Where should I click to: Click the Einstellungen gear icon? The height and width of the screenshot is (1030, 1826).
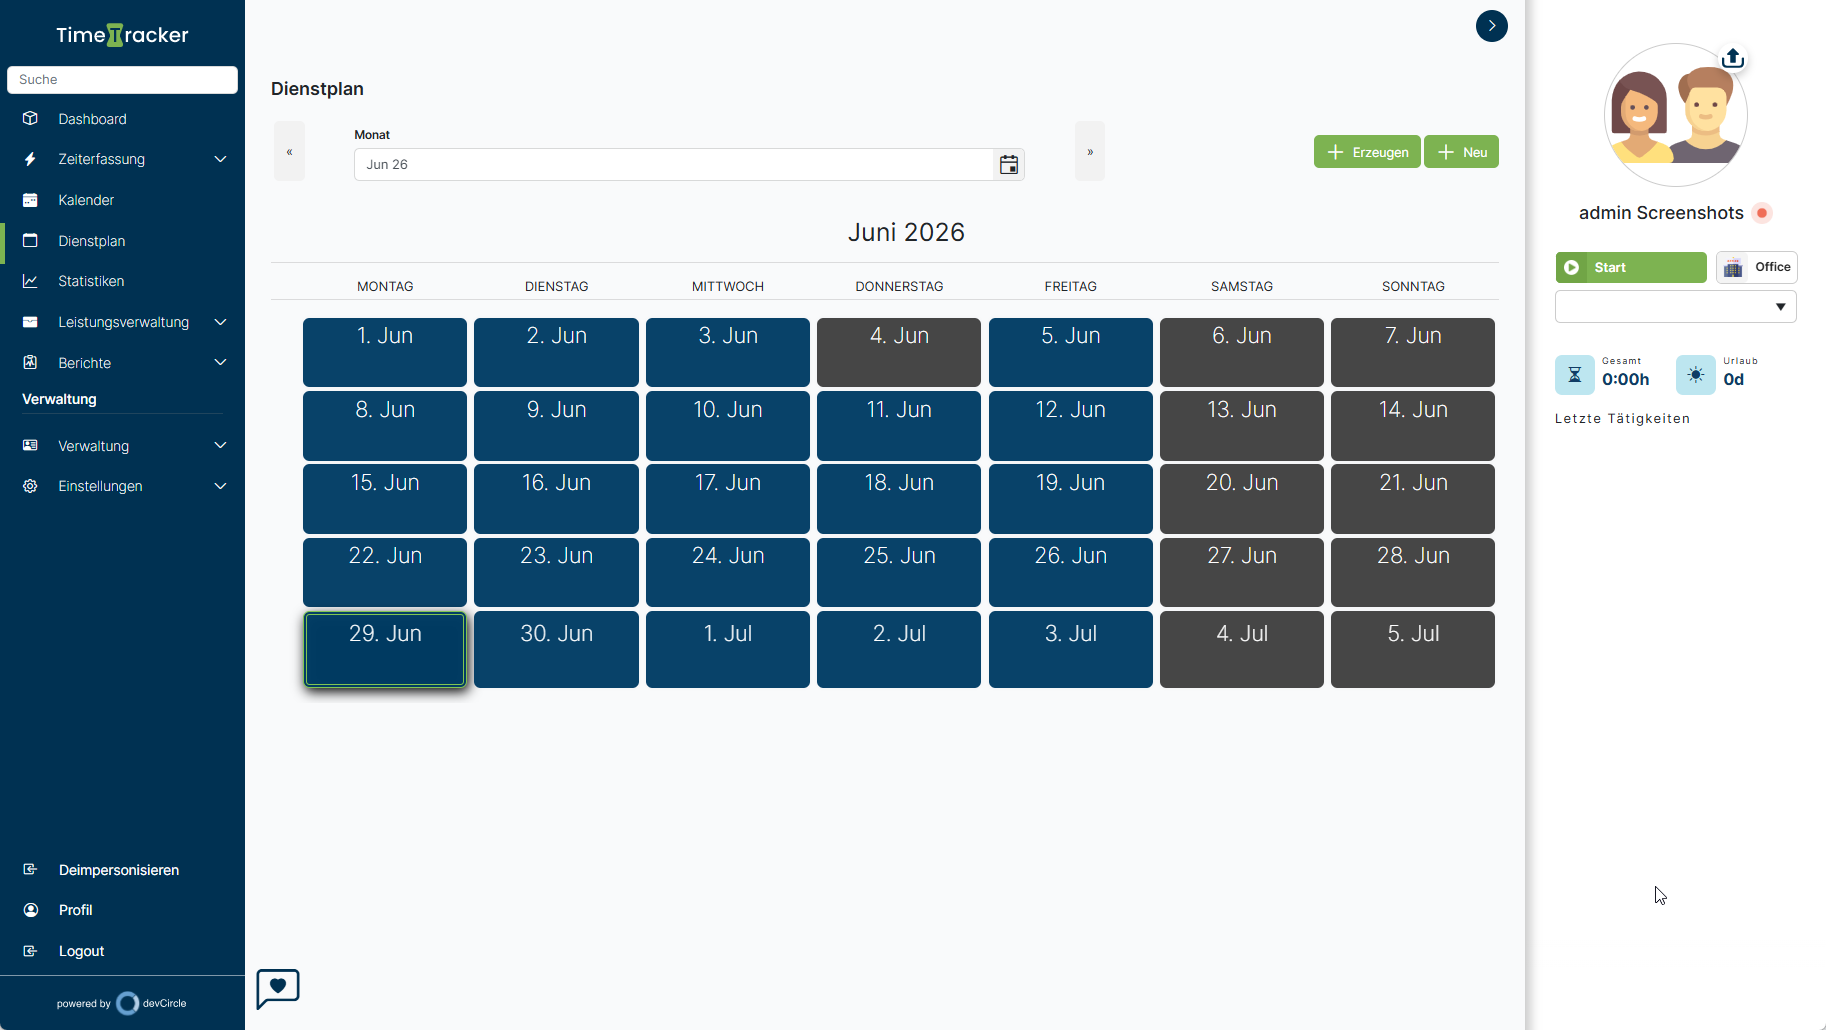(30, 486)
